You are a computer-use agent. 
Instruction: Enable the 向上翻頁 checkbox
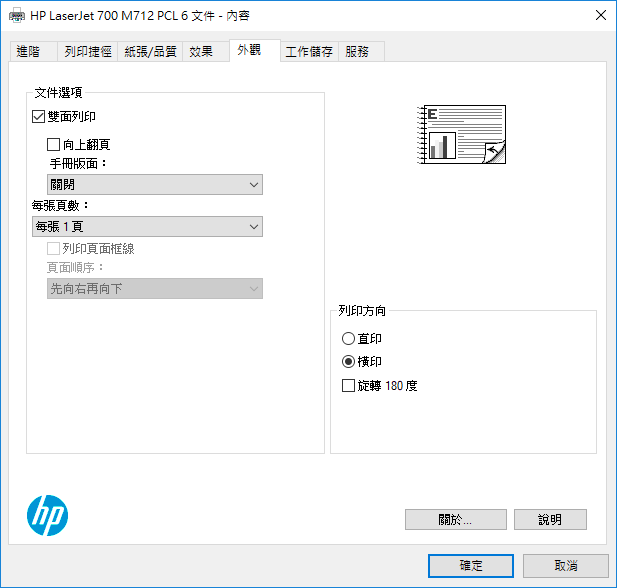[53, 144]
